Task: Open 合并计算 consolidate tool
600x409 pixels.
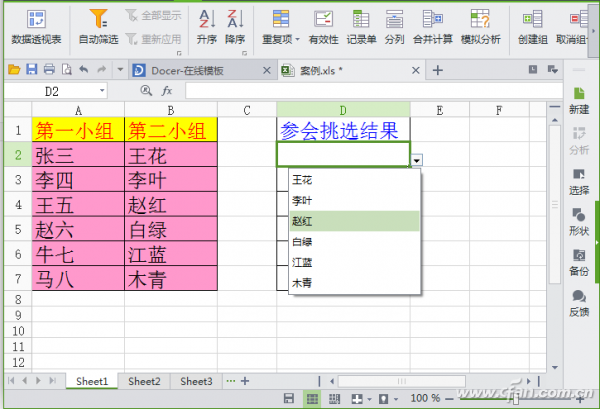Action: coord(433,27)
